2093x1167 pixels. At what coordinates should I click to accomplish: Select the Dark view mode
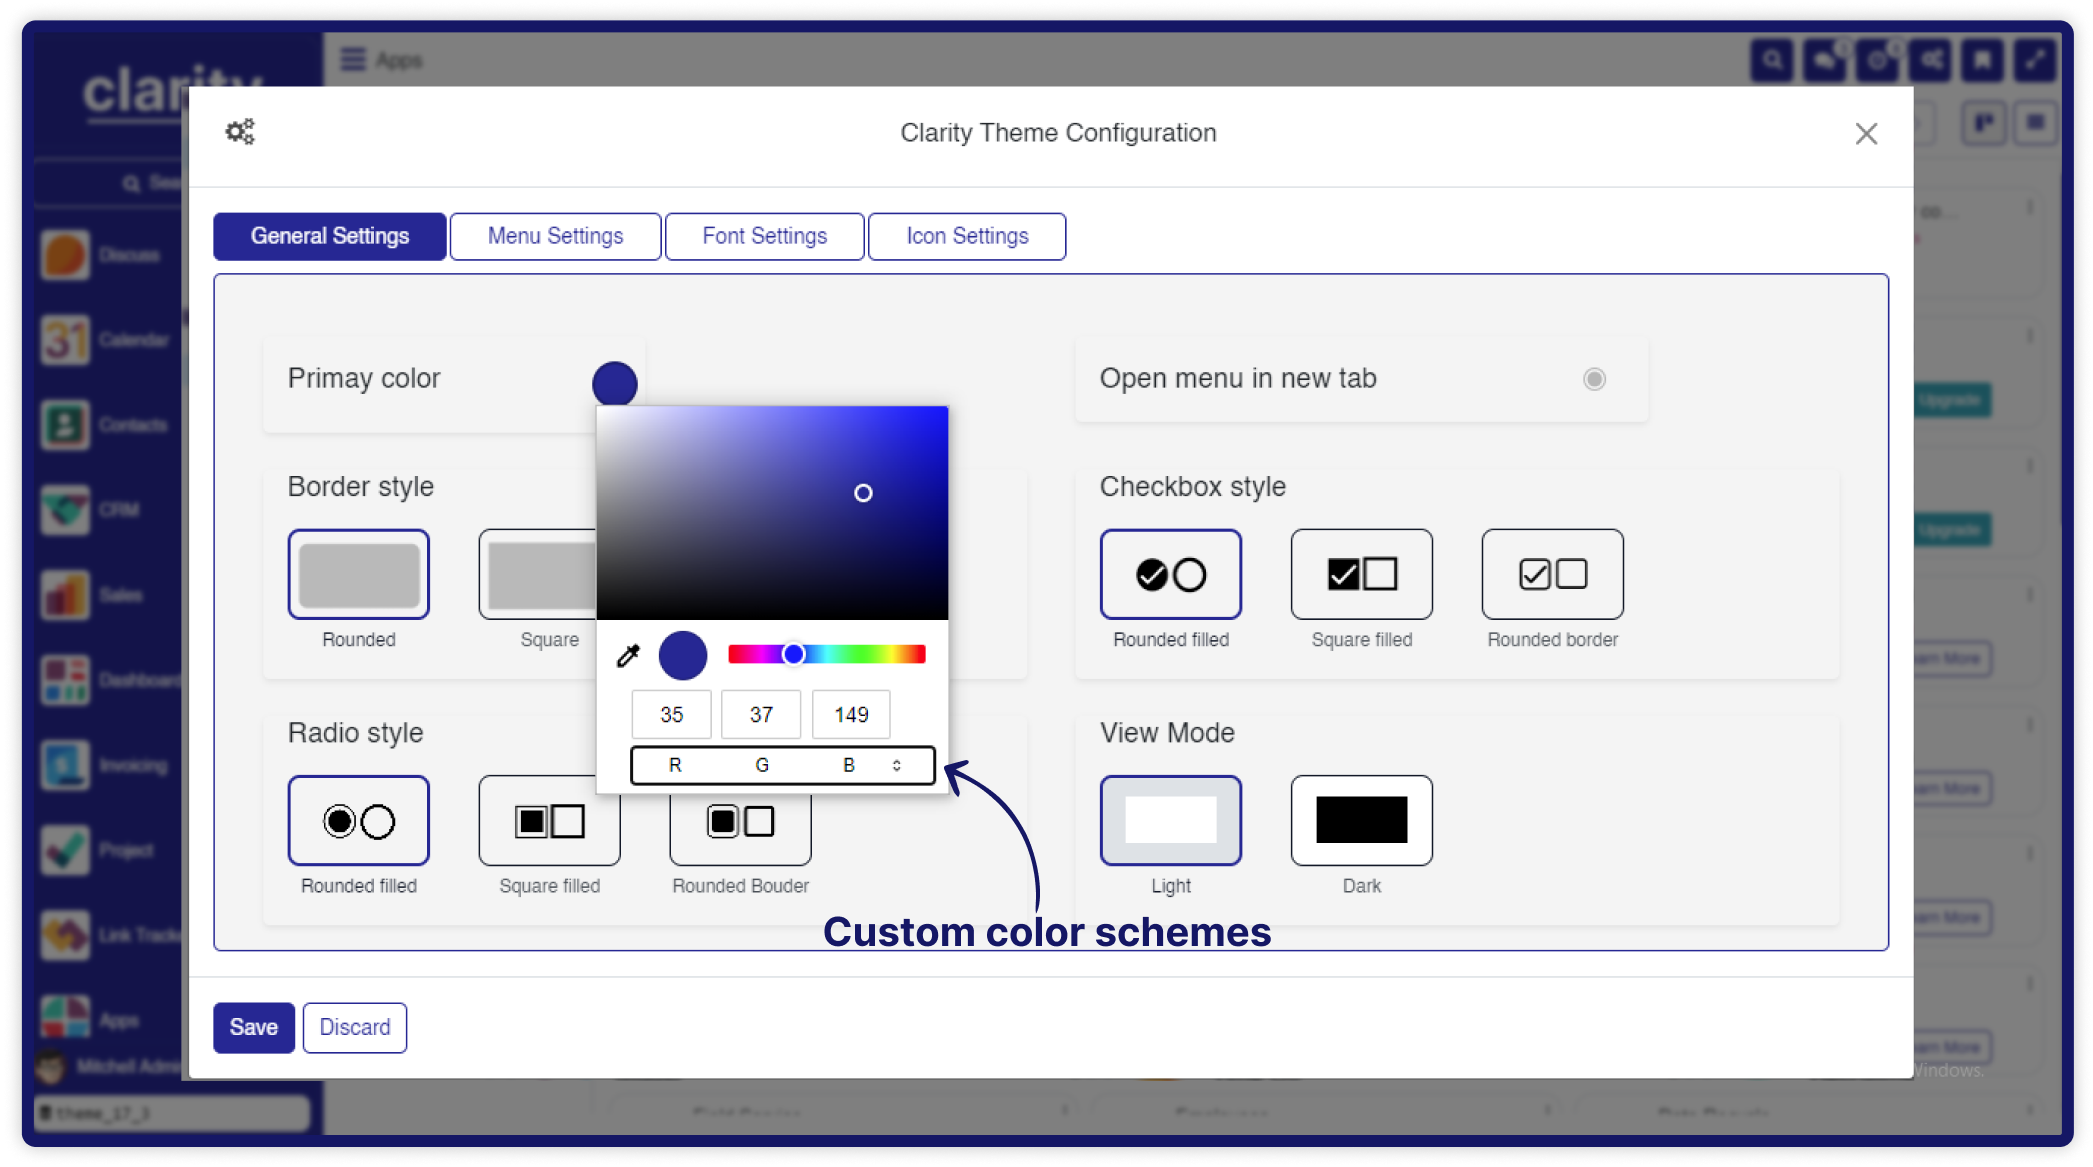(x=1362, y=820)
